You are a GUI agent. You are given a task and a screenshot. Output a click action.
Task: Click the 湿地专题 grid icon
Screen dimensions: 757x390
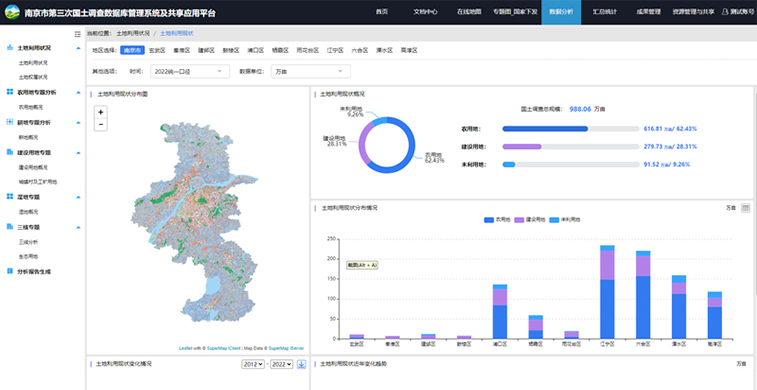coord(10,197)
